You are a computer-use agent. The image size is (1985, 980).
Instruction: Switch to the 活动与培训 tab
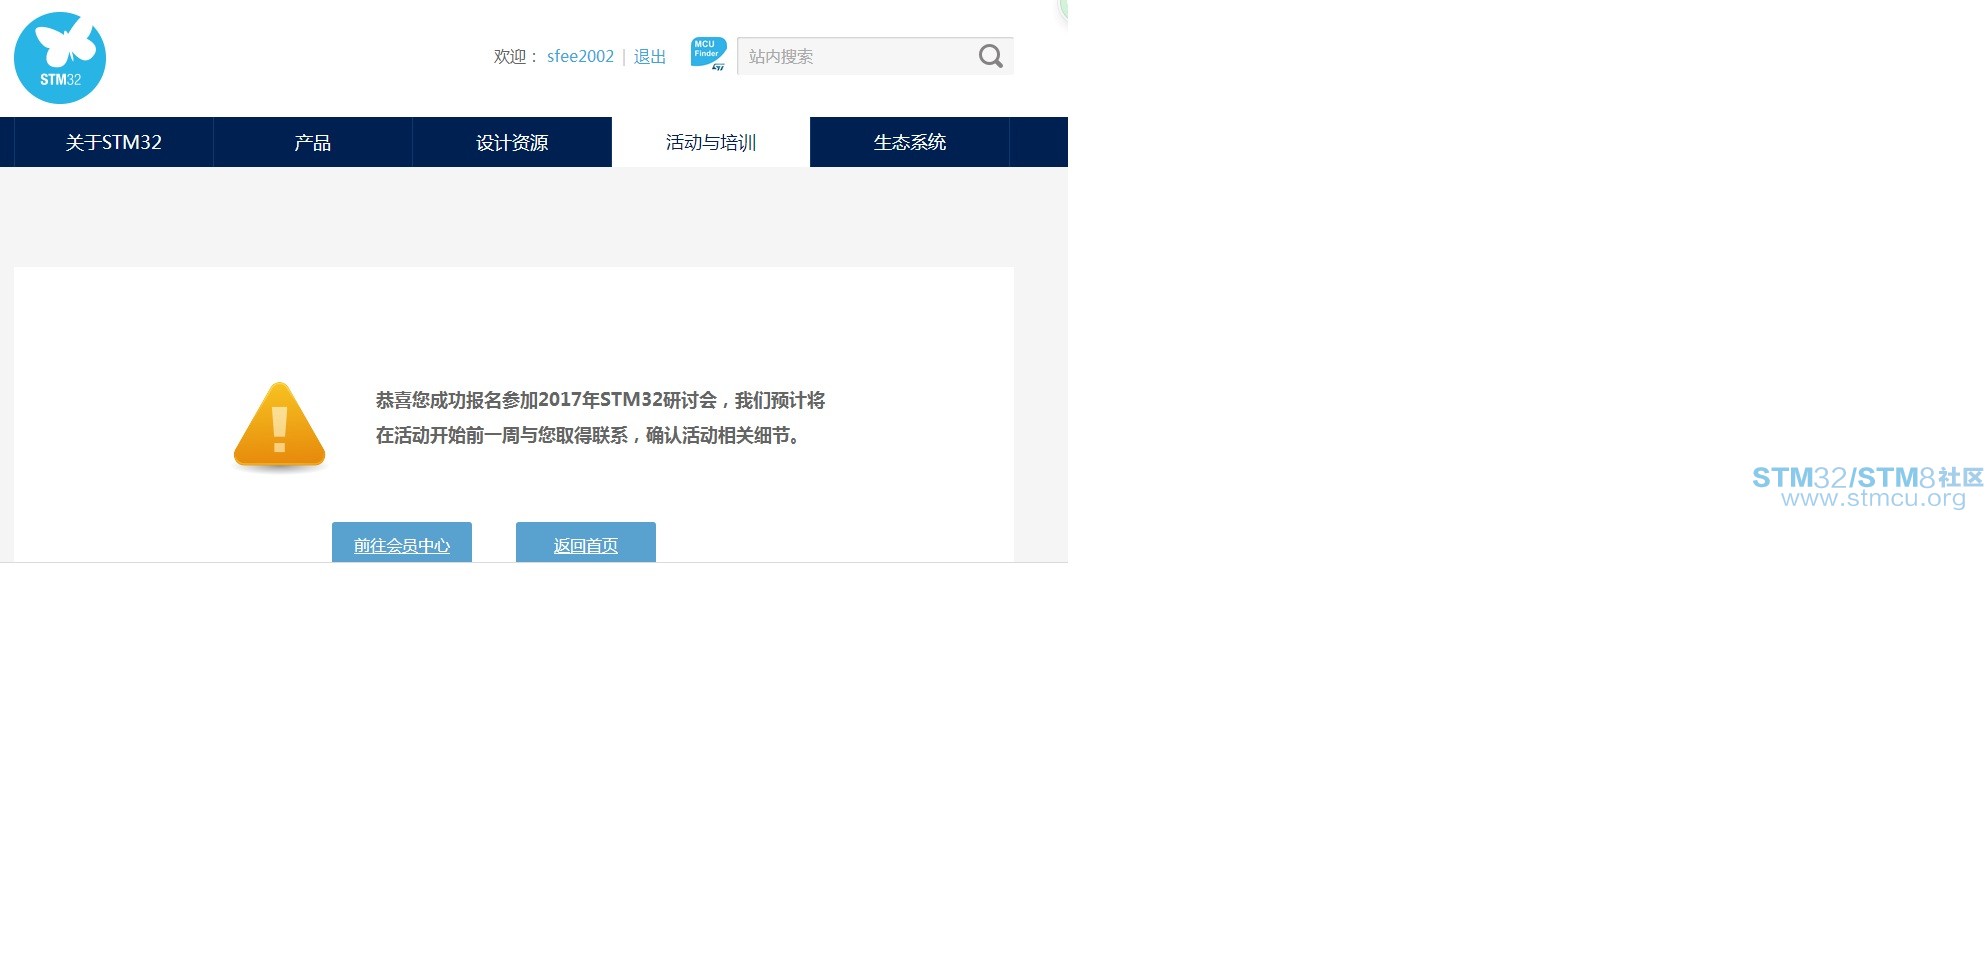[x=710, y=142]
